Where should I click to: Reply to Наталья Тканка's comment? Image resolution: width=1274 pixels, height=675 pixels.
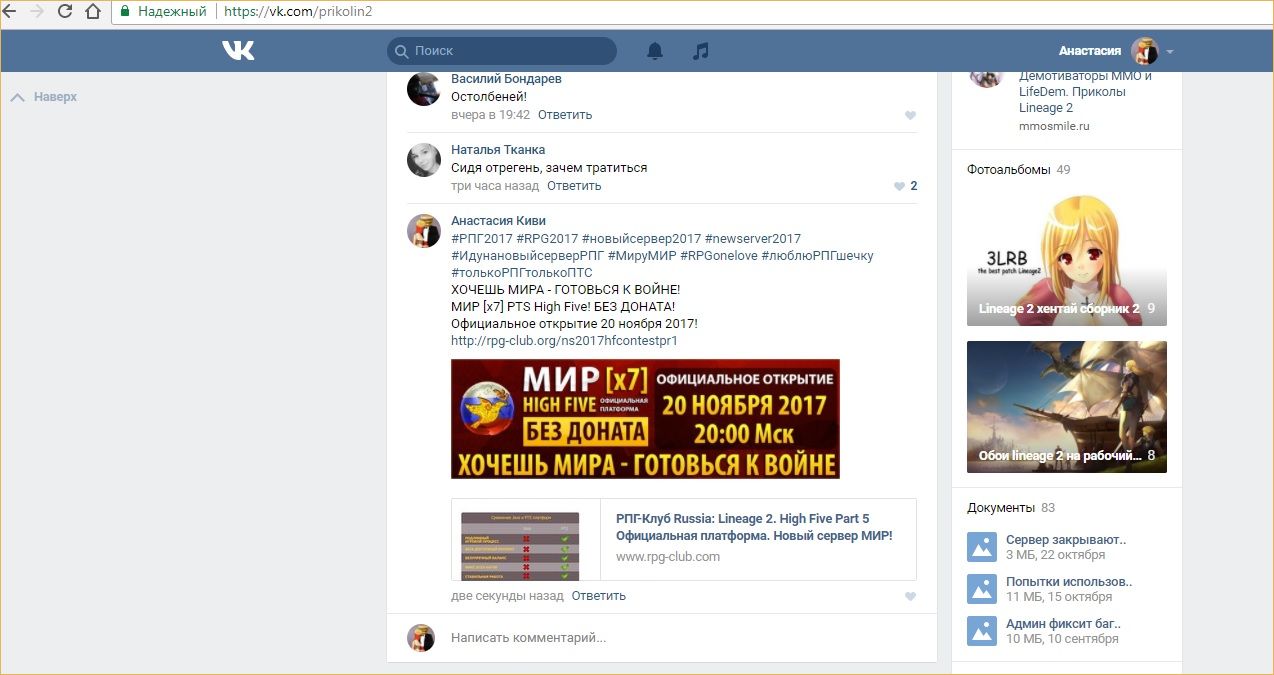pyautogui.click(x=574, y=186)
